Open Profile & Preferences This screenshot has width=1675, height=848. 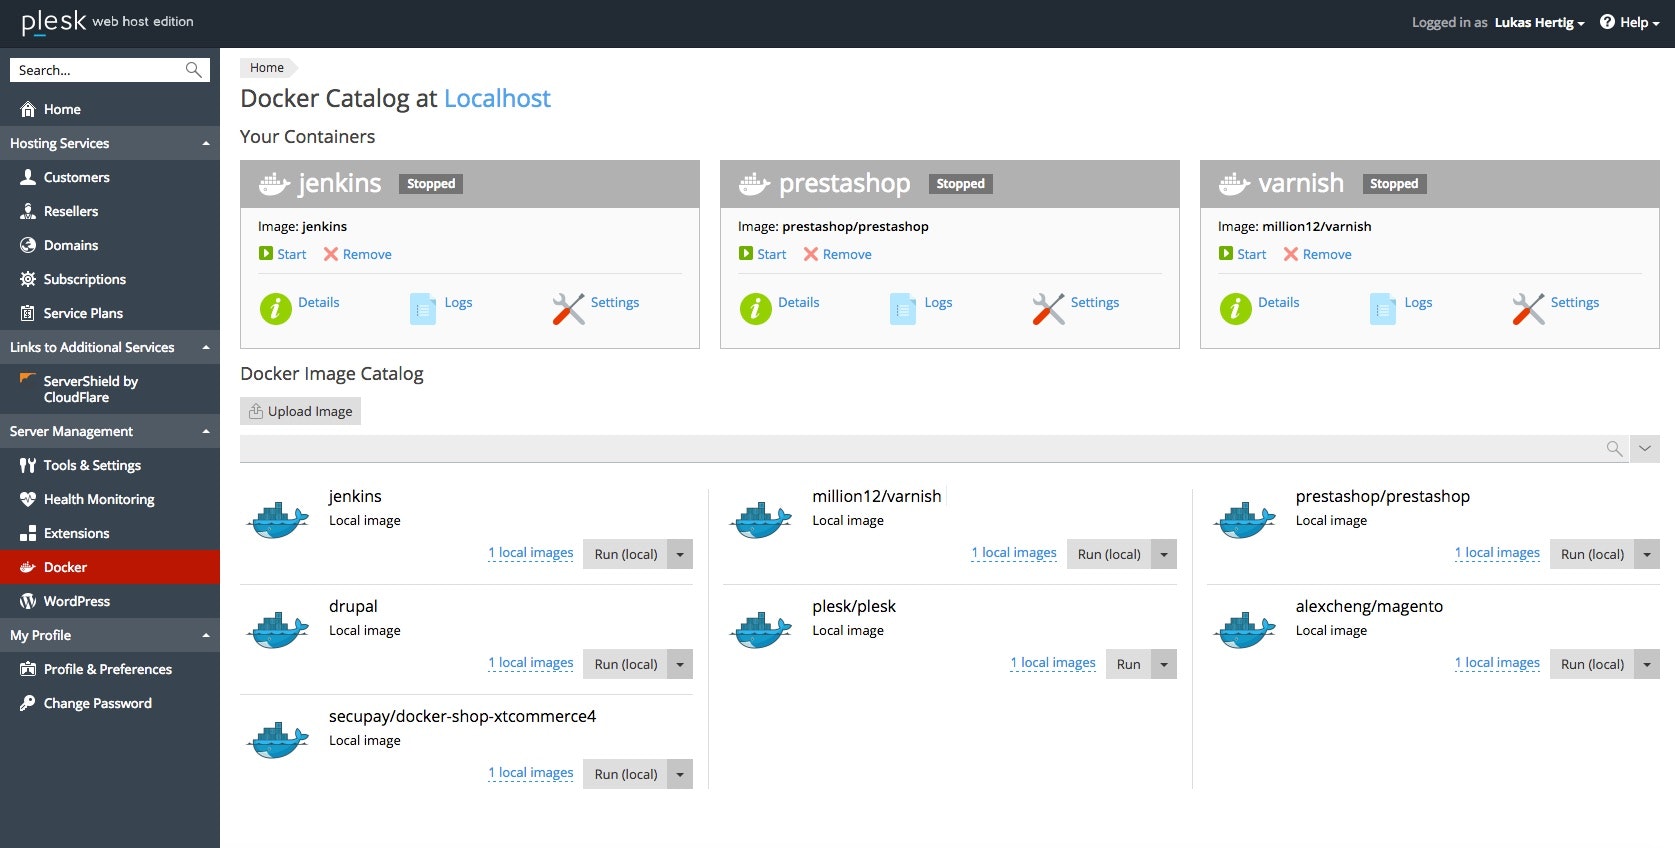tap(110, 669)
